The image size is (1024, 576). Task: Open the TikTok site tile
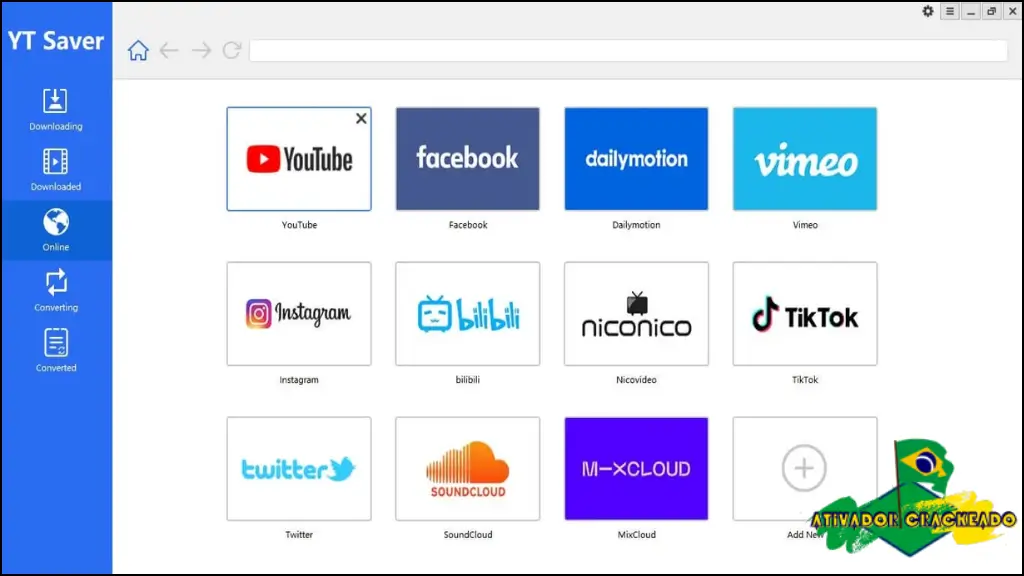pos(805,314)
